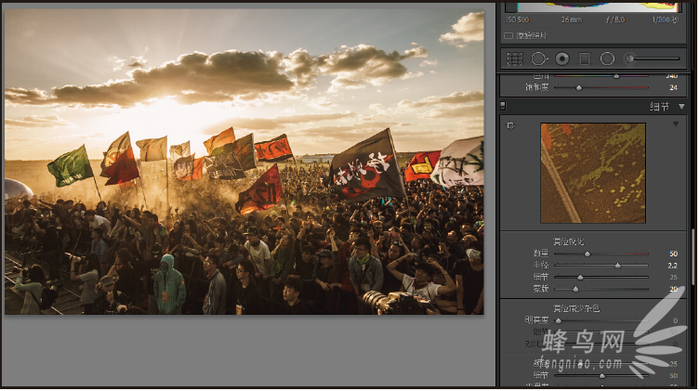This screenshot has height=391, width=700.
Task: Select the Red Eye Correction tool
Action: (562, 59)
